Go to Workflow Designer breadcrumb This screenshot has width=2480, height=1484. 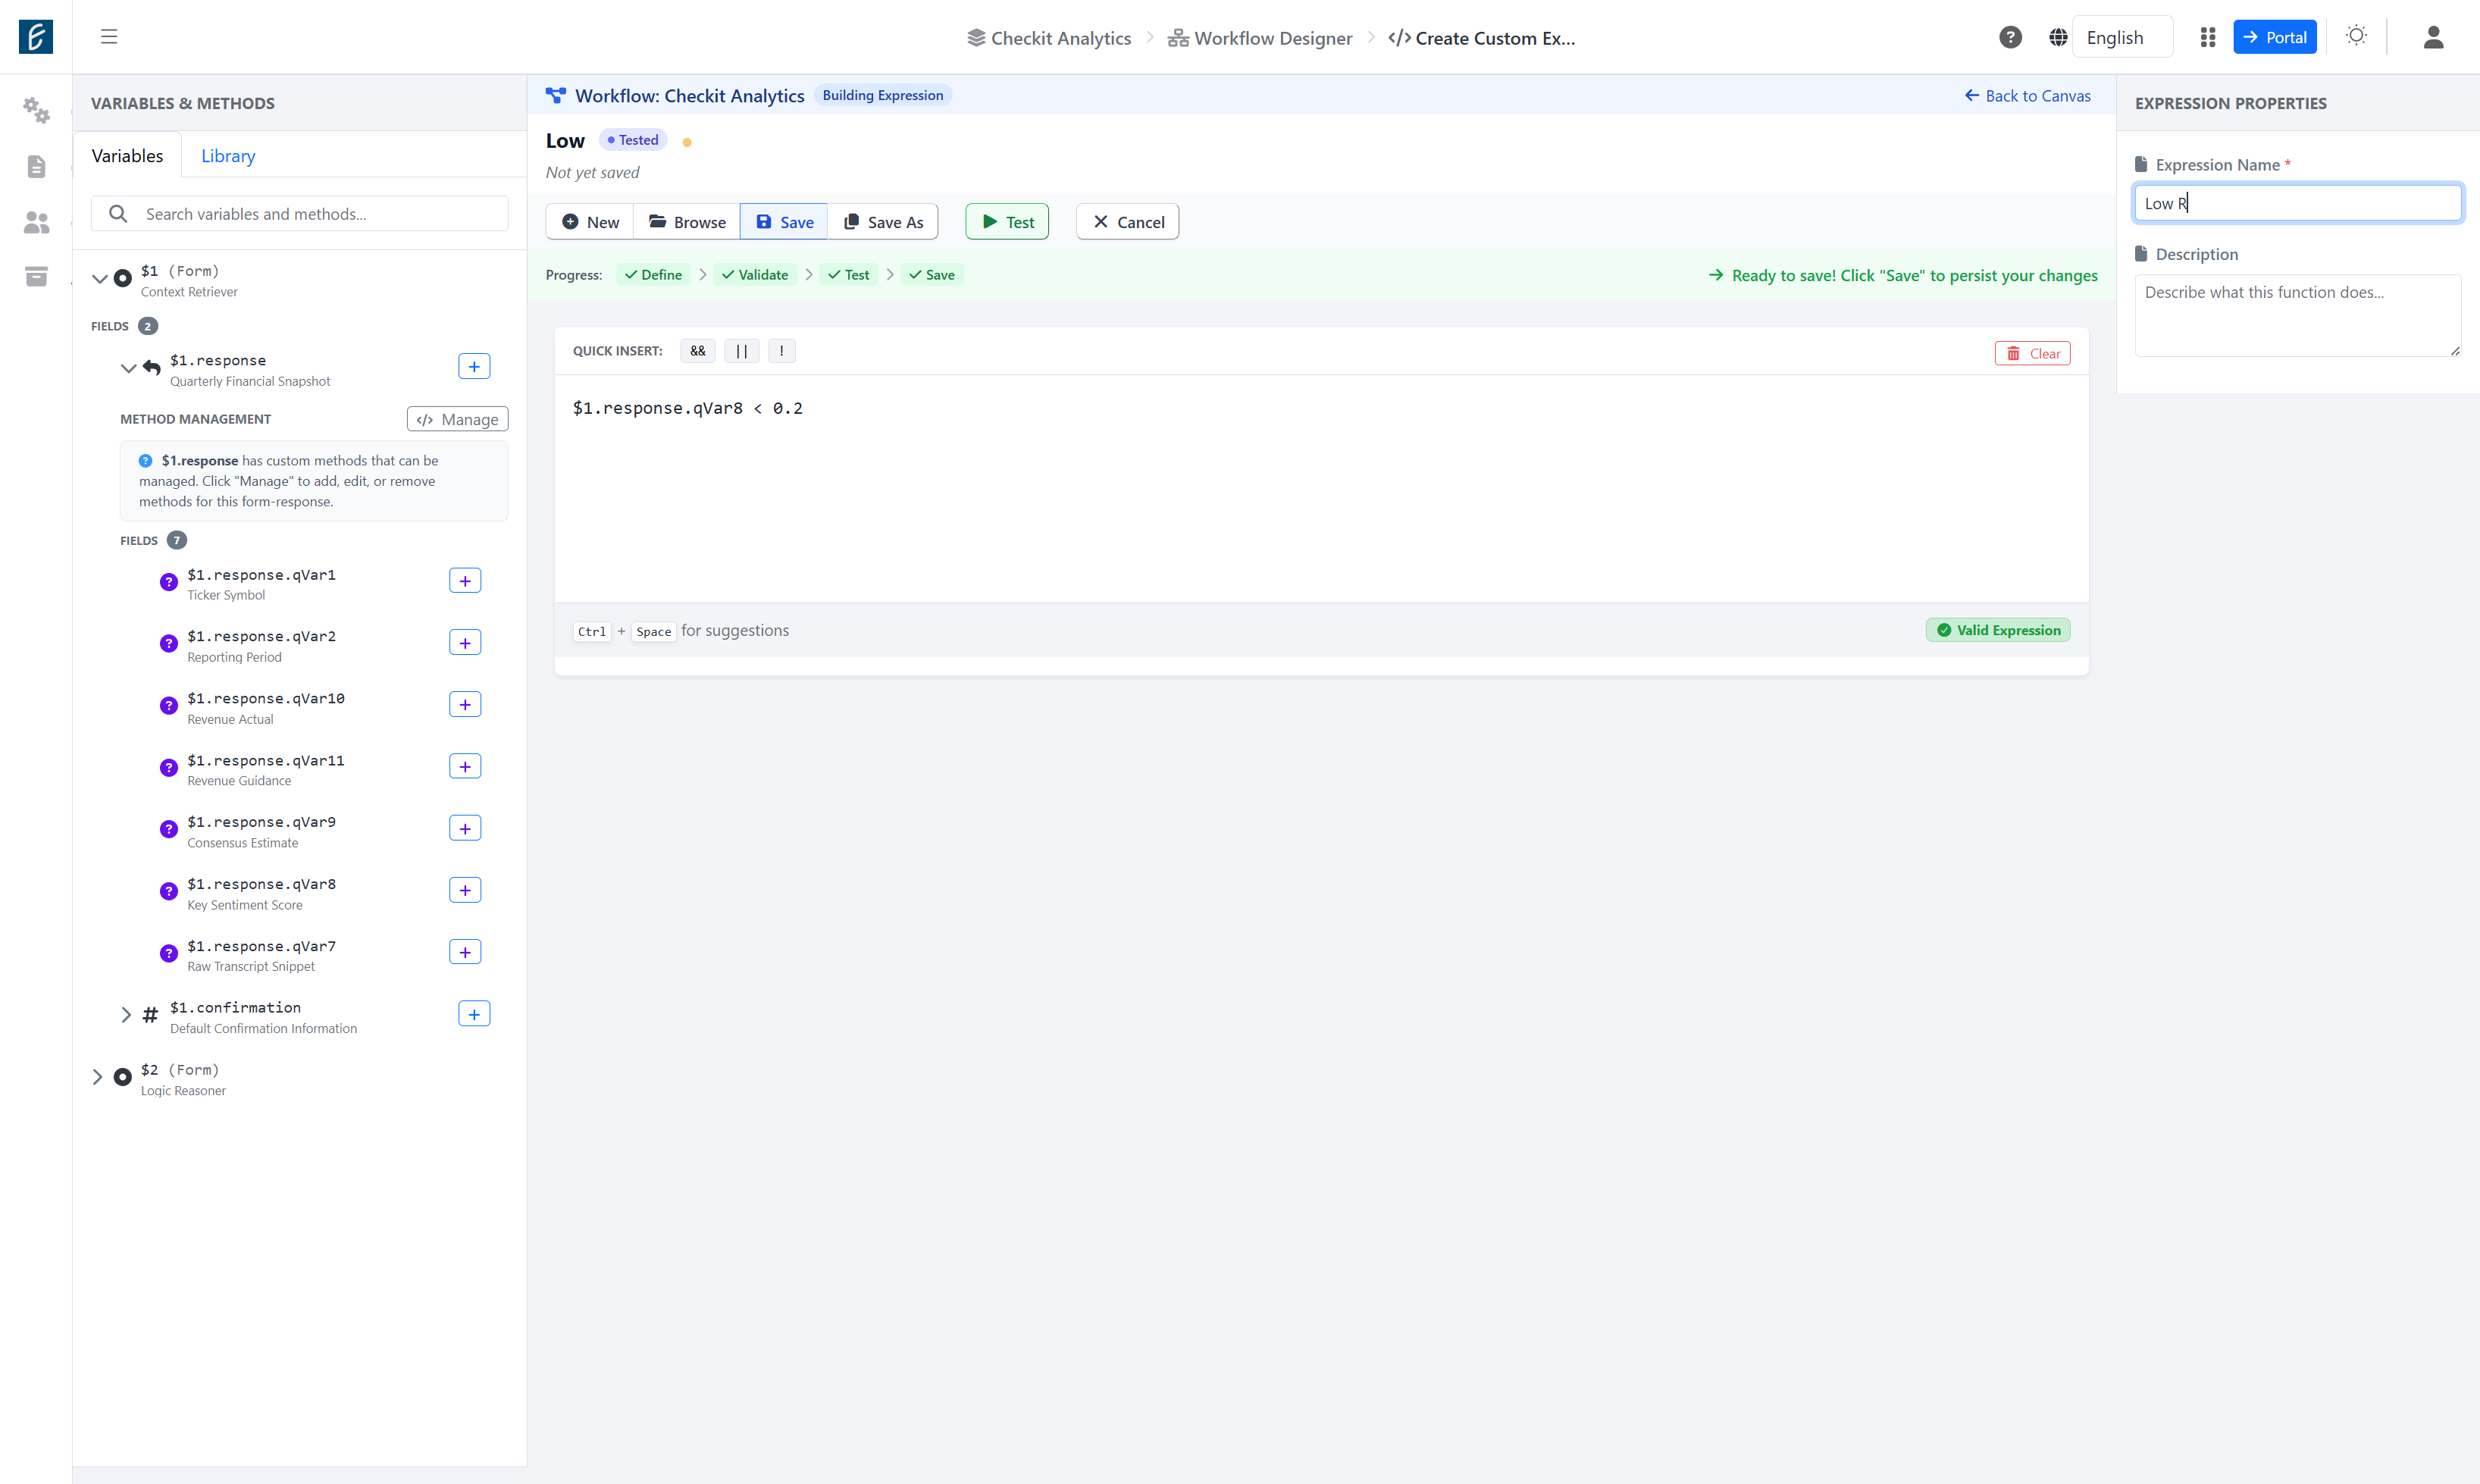(1260, 38)
